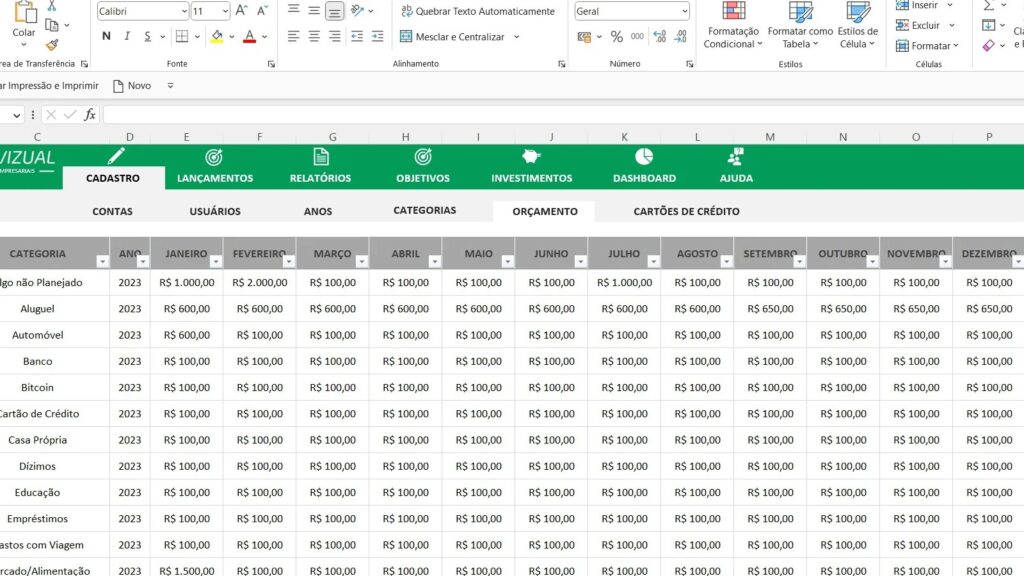Click the CARTÕES DE CRÉDITO link

point(686,212)
